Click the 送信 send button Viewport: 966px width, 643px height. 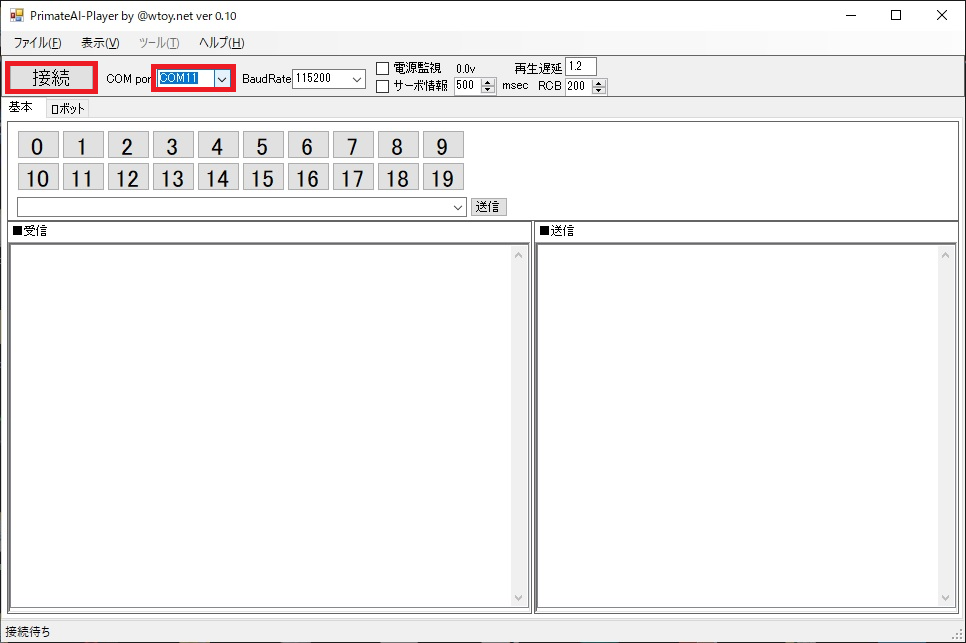point(489,207)
